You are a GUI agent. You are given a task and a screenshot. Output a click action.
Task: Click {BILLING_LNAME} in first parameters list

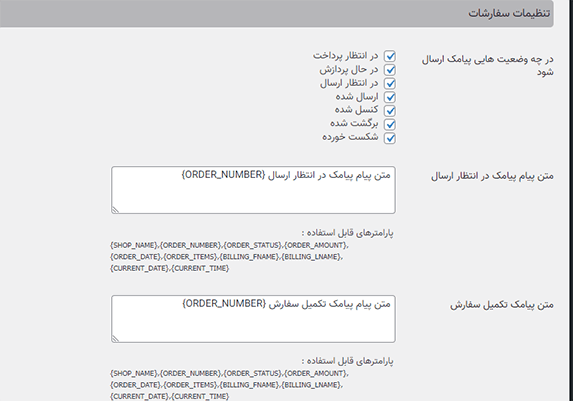311,257
